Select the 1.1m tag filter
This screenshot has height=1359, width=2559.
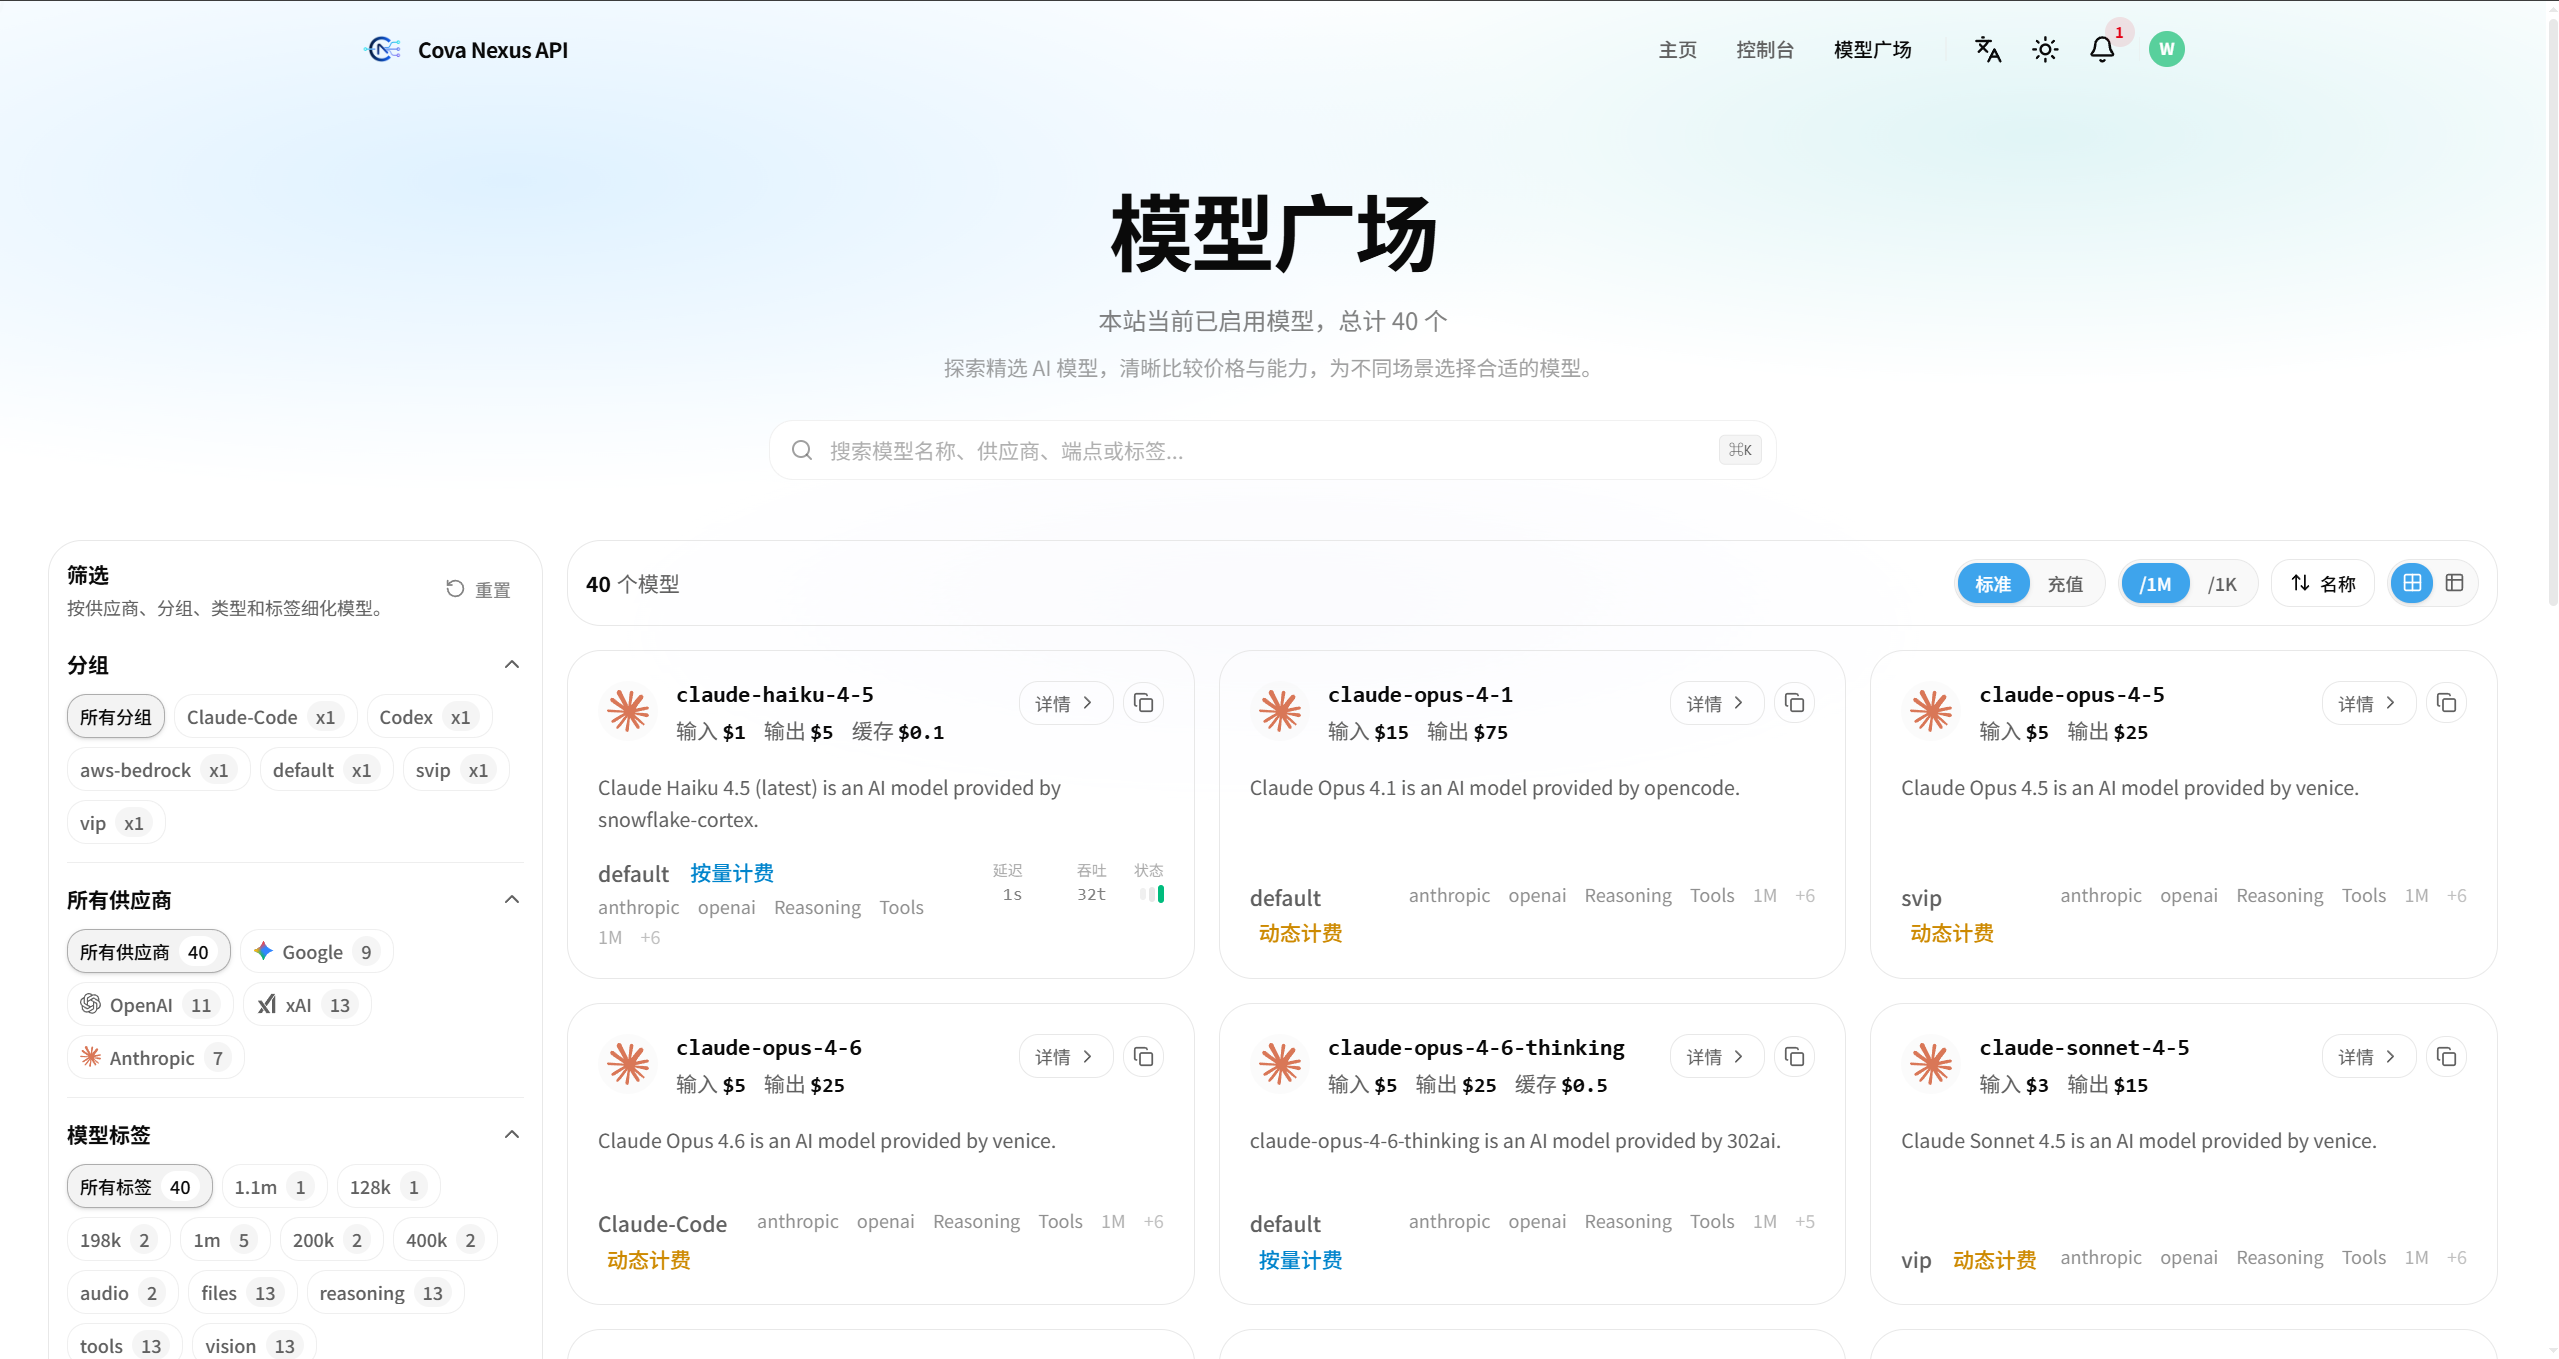coord(274,1187)
